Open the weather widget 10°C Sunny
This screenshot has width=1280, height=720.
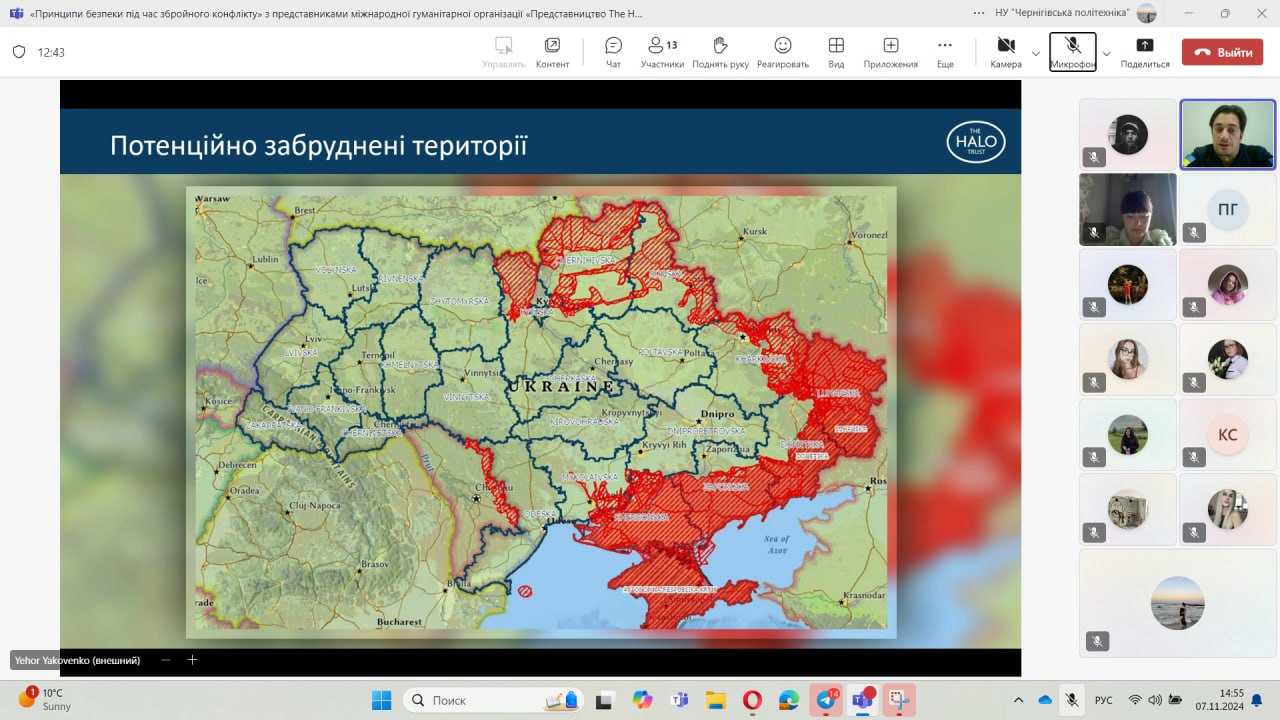click(45, 699)
